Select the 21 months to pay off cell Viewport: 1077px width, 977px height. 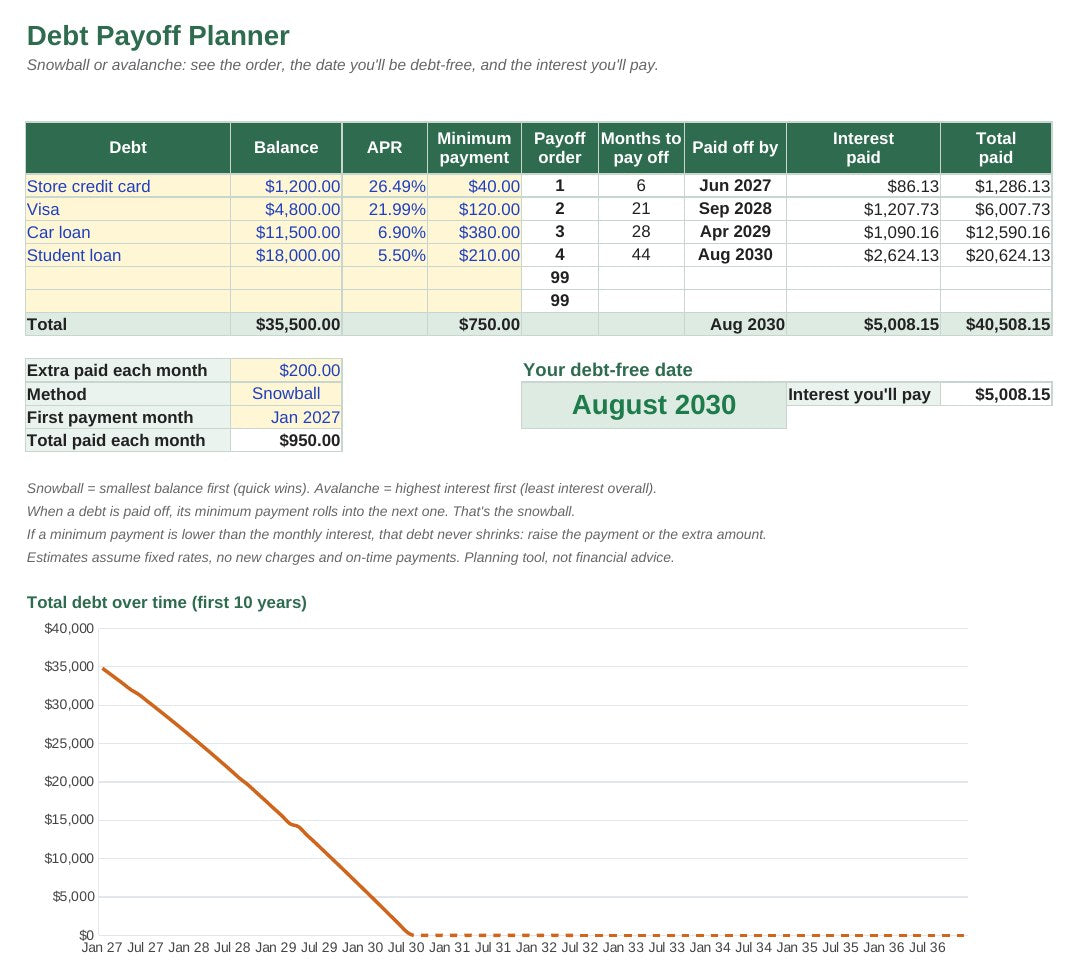641,209
